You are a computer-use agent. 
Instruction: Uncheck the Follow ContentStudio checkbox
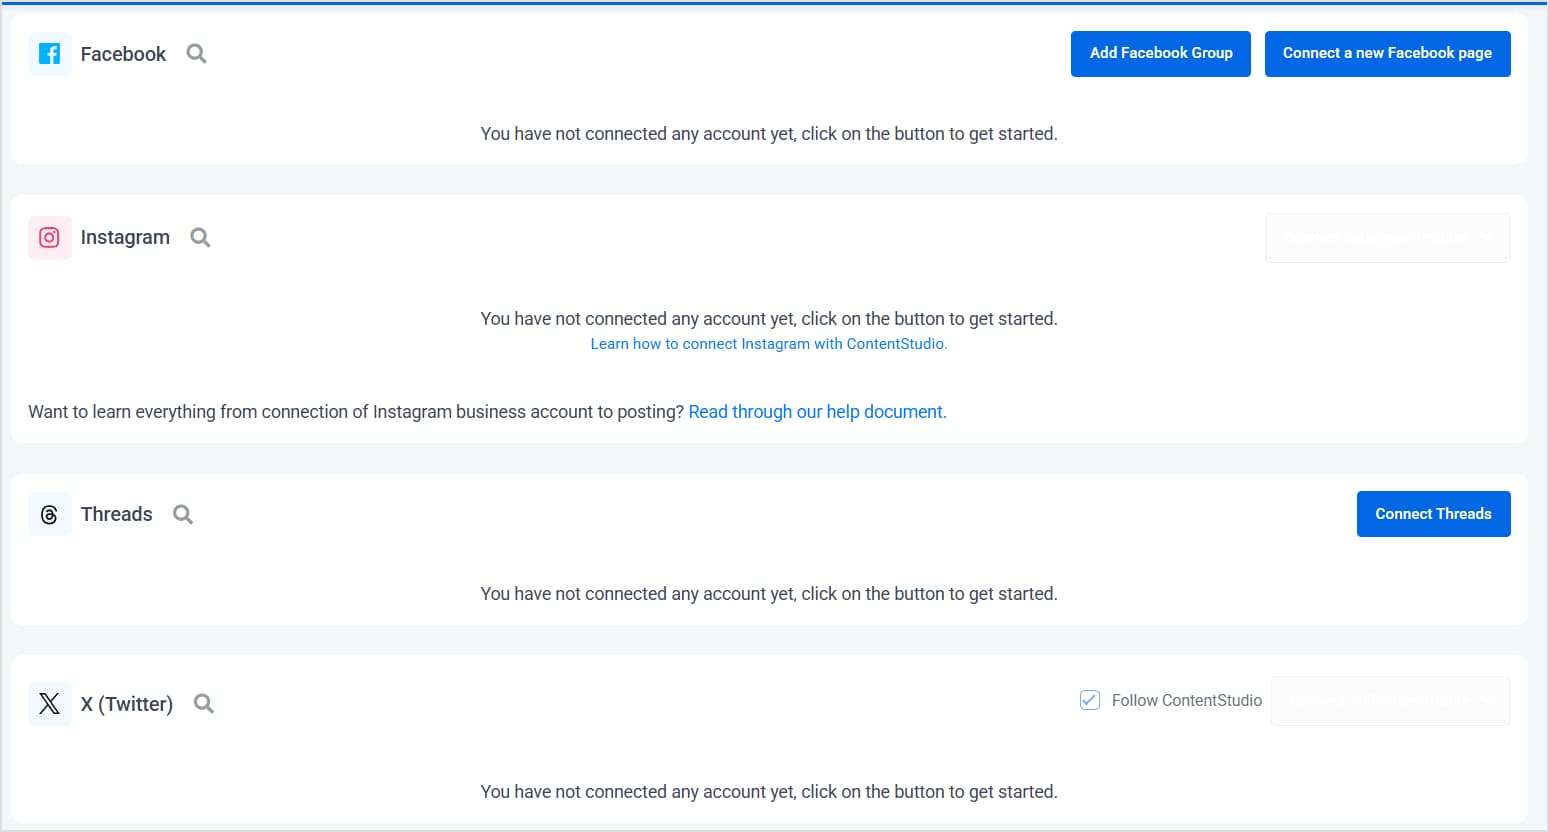(x=1090, y=700)
